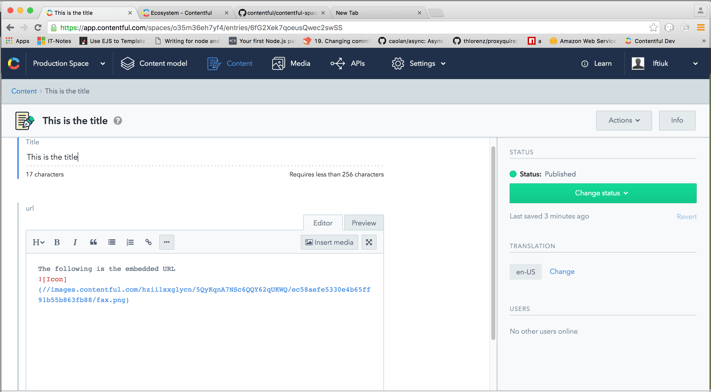Viewport: 711px width, 392px height.
Task: Click the entry type icon beside the title
Action: [24, 121]
